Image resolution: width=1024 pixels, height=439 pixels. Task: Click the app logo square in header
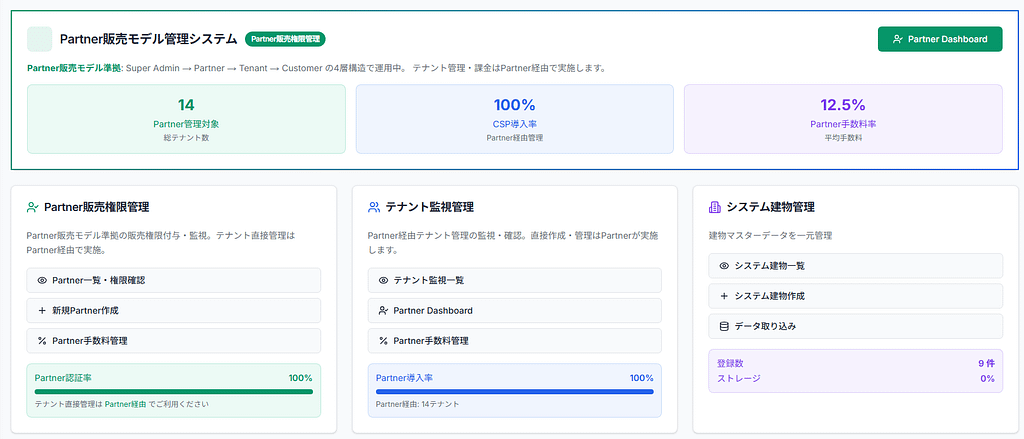coord(39,39)
